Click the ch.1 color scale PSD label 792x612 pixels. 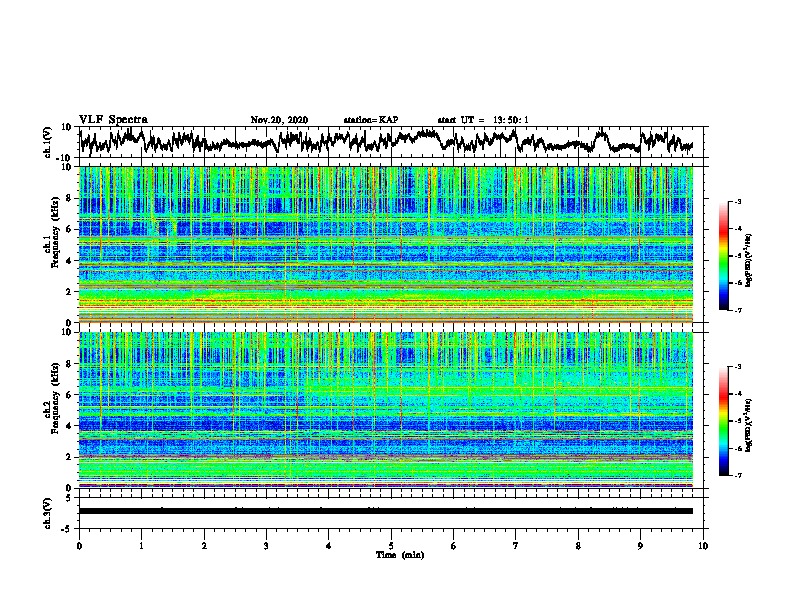(749, 260)
